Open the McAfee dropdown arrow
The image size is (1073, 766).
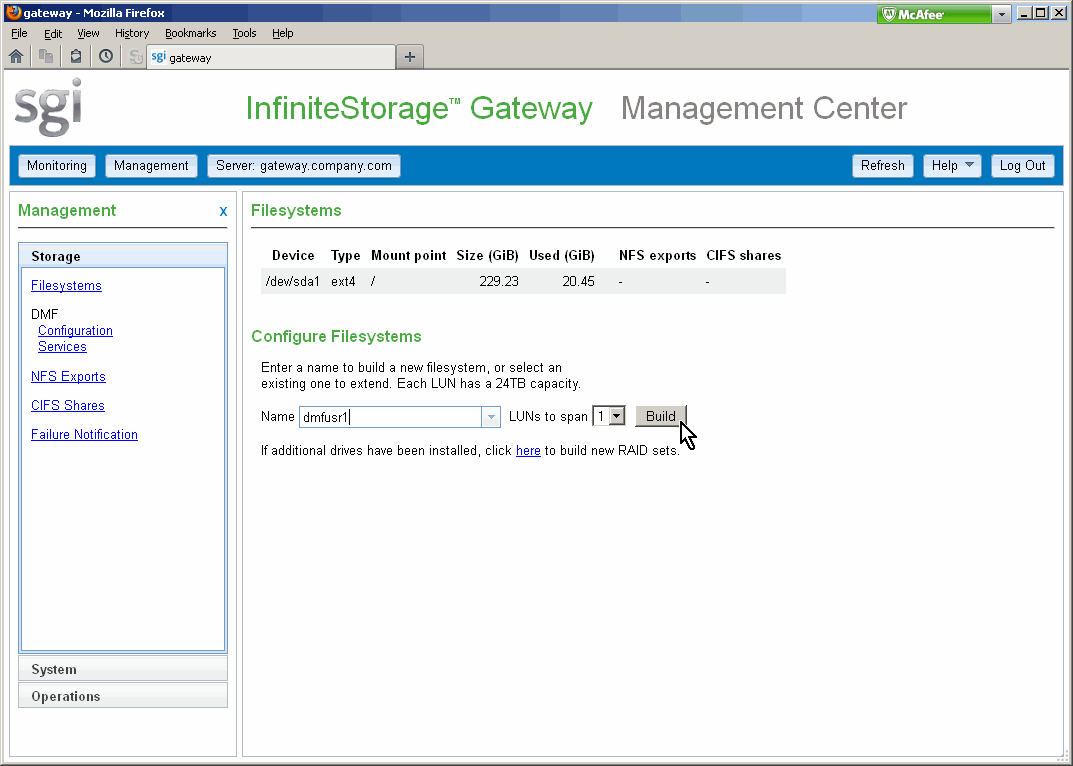click(x=1002, y=14)
